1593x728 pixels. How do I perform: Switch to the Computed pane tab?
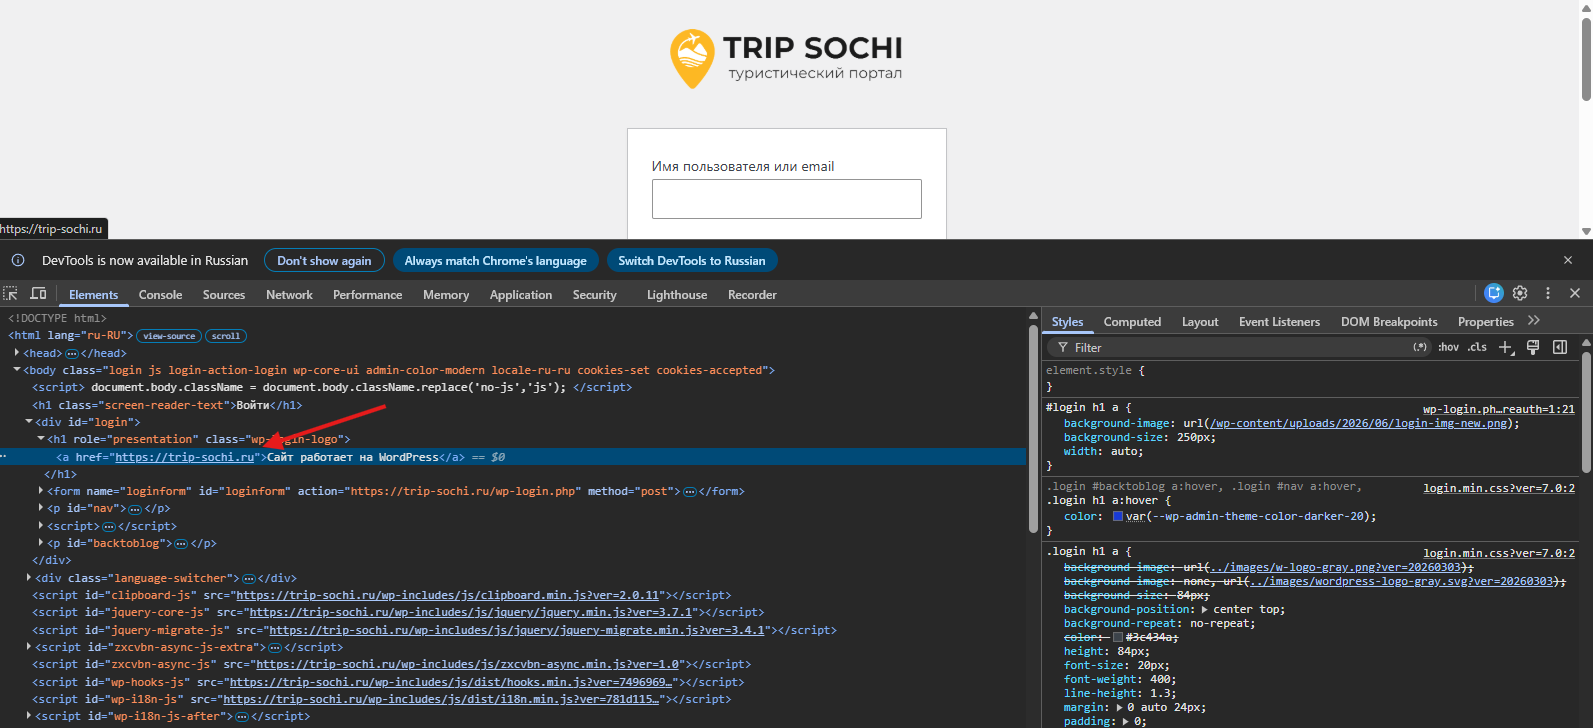1132,322
